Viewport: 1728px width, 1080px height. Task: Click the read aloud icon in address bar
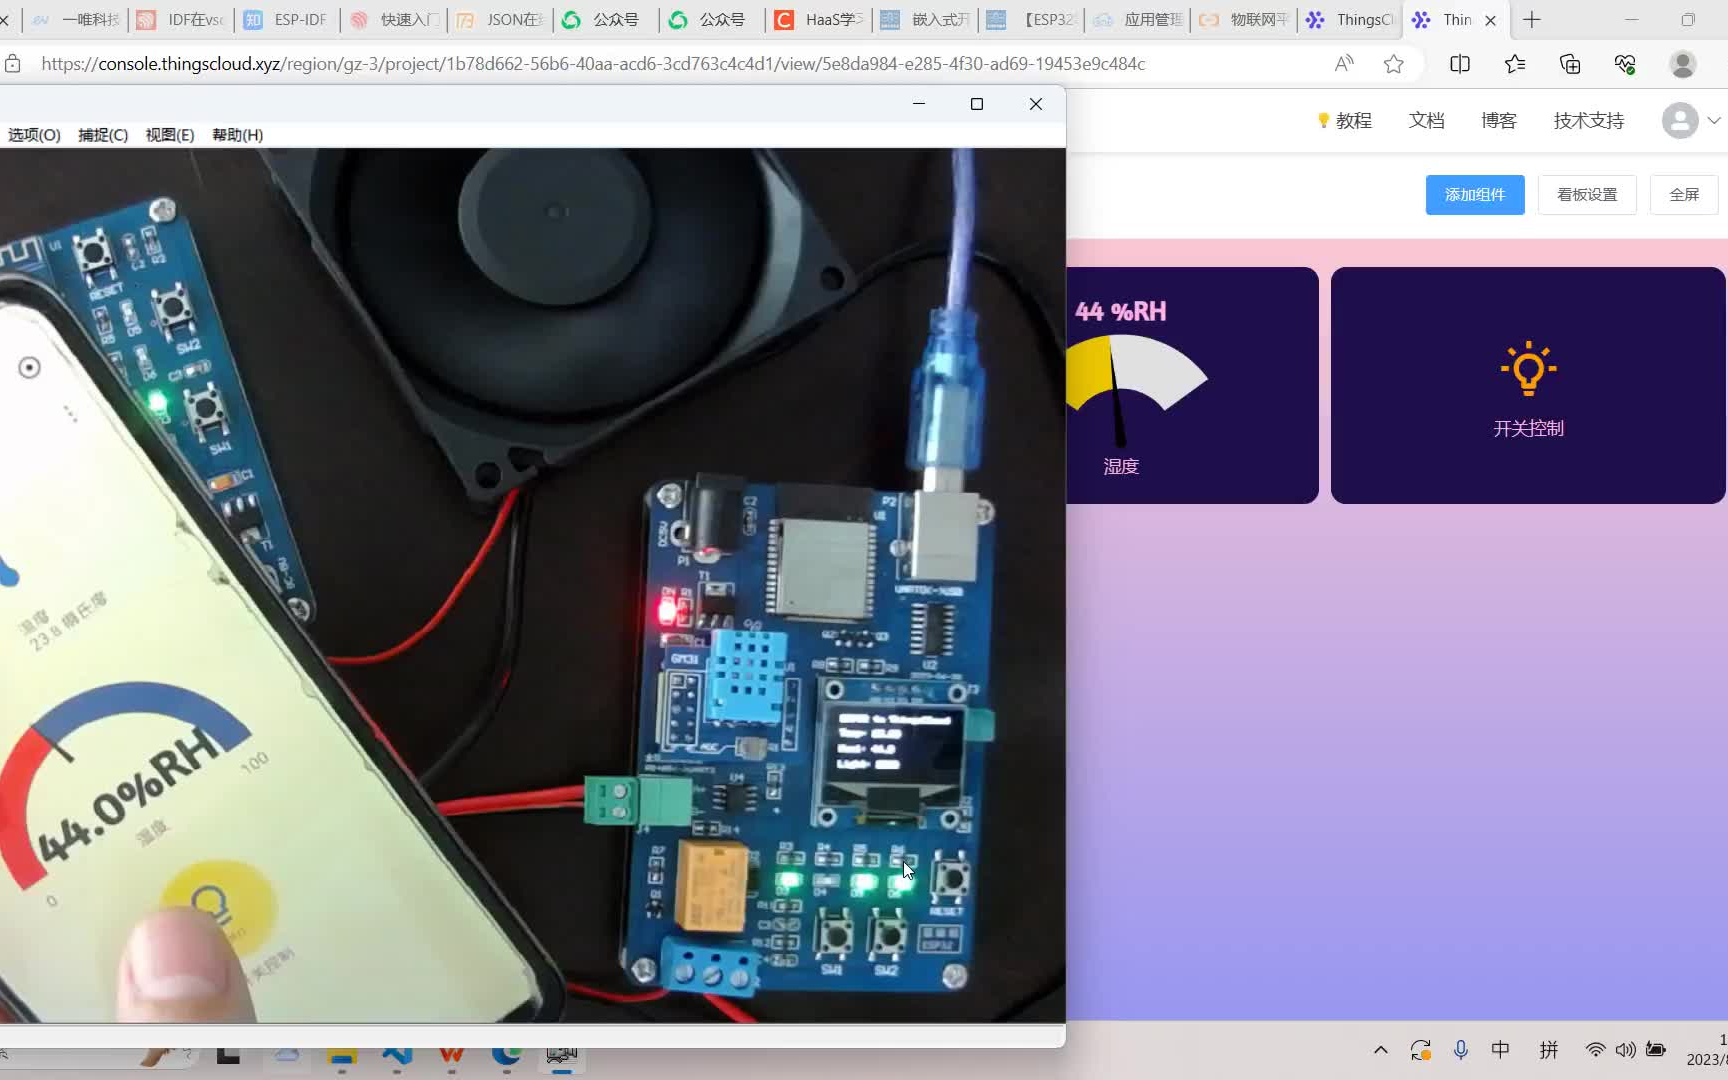[x=1344, y=64]
